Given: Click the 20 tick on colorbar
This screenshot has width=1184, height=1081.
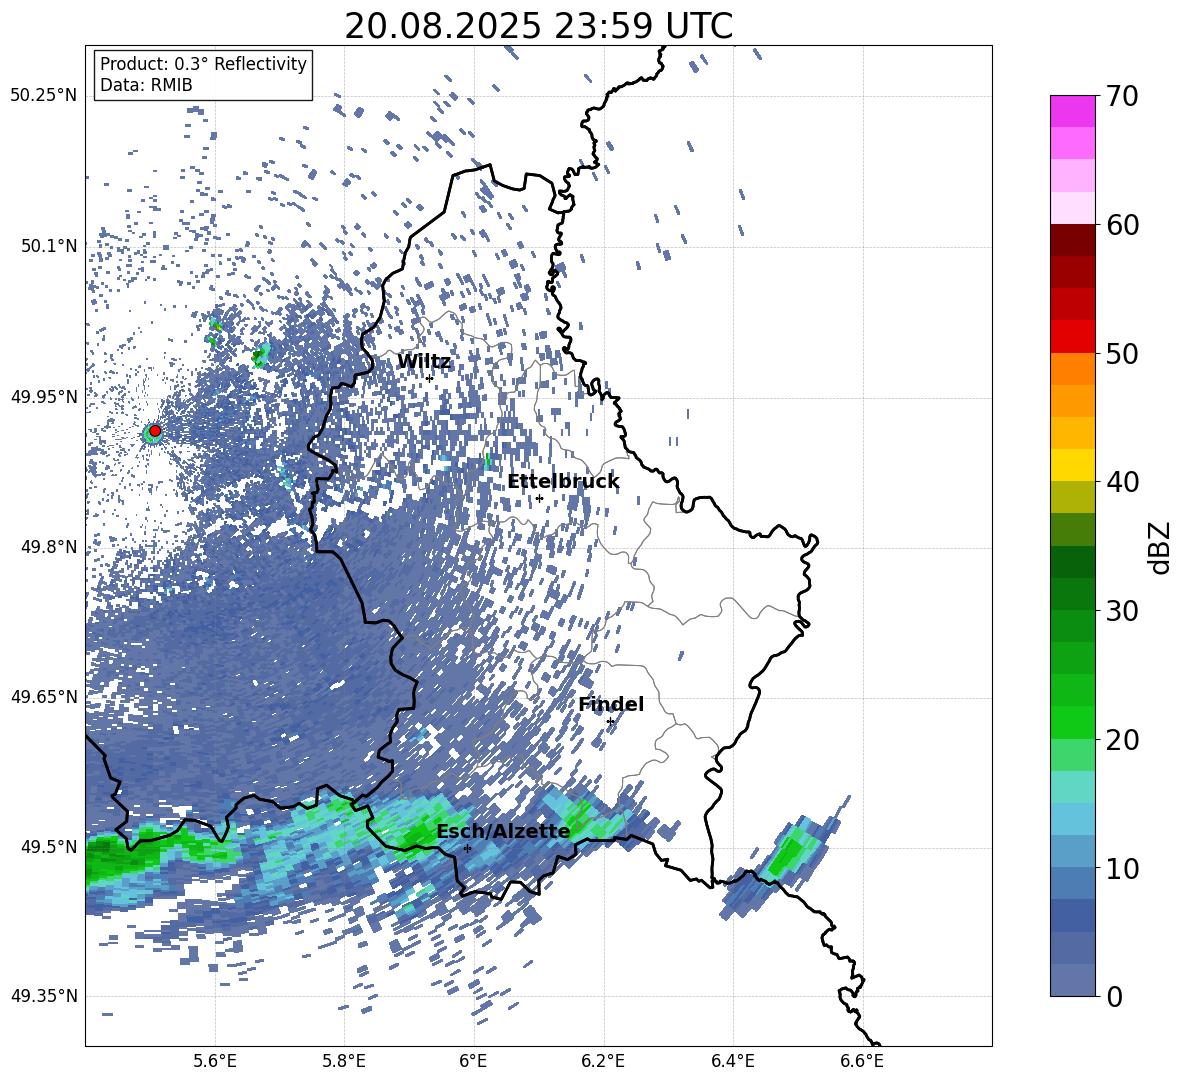Looking at the screenshot, I should click(1122, 740).
